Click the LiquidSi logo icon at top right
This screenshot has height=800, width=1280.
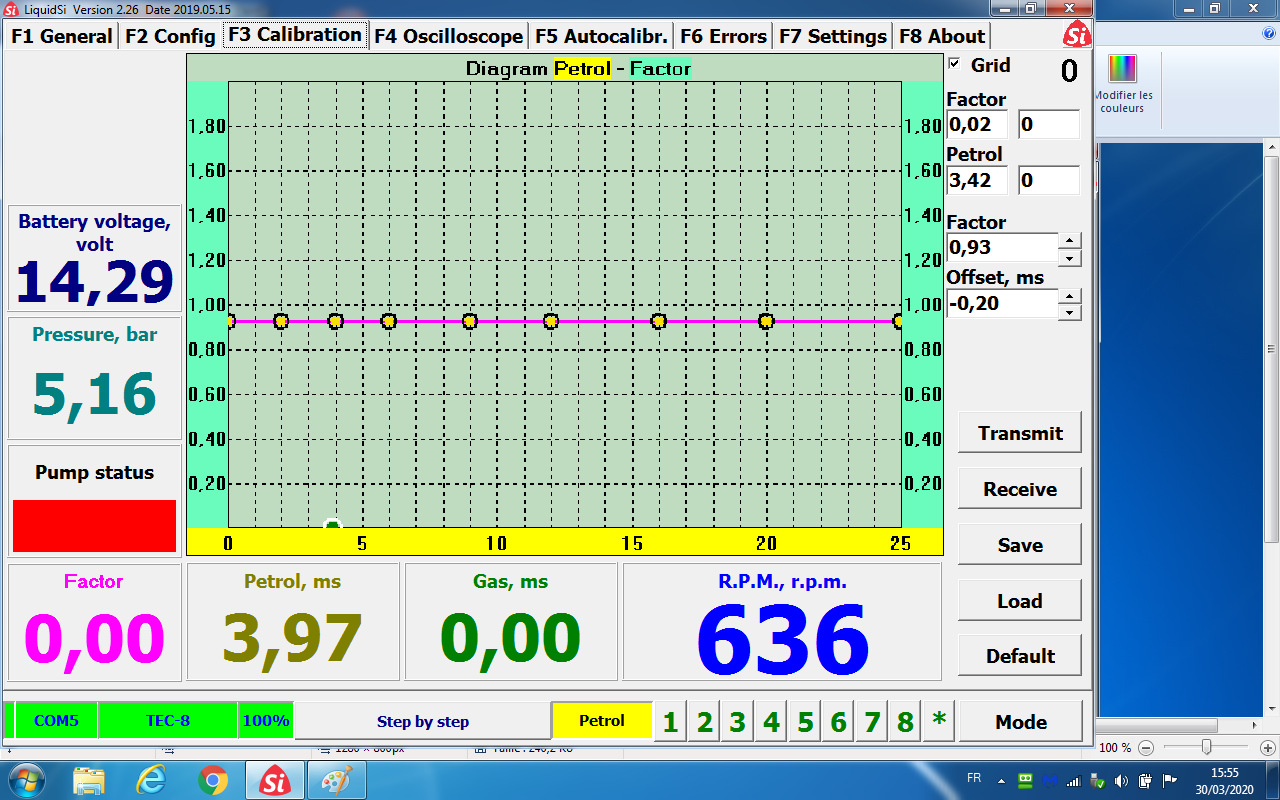click(1076, 36)
